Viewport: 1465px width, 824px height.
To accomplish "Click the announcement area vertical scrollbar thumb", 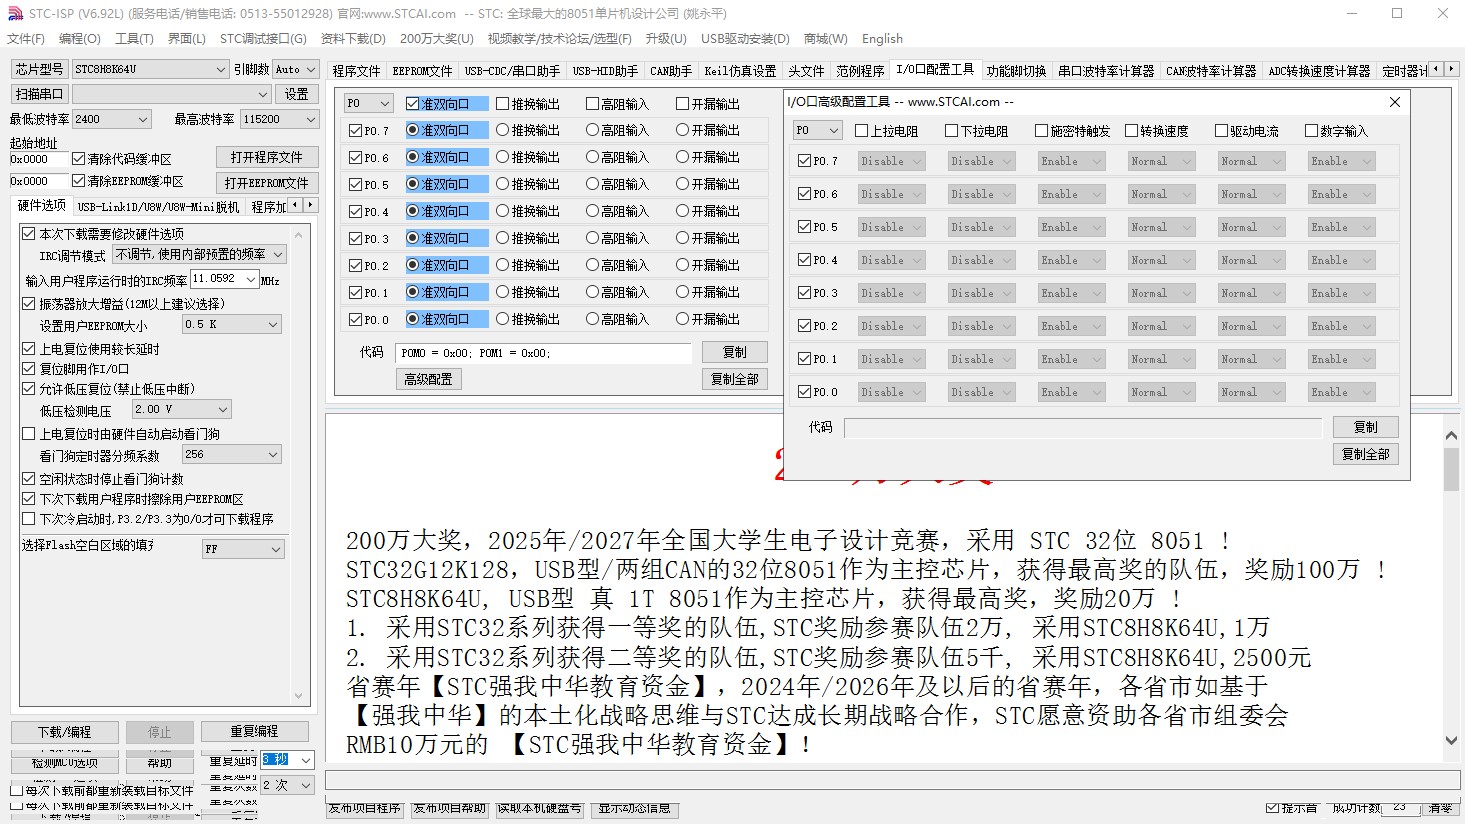I will click(1451, 470).
